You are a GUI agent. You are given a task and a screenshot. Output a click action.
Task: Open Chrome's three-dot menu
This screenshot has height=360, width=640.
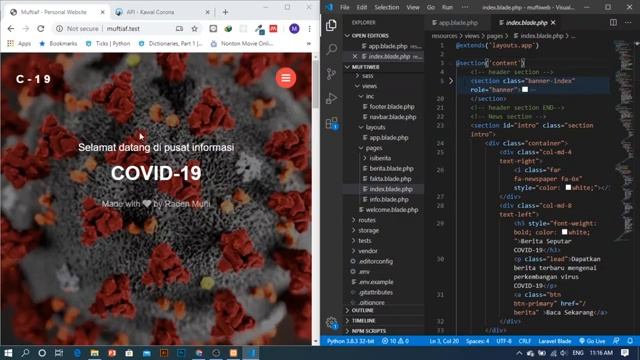click(x=309, y=29)
